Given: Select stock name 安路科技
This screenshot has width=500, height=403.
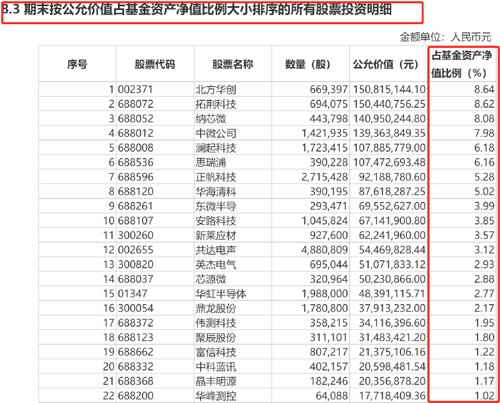Looking at the screenshot, I should [x=216, y=221].
